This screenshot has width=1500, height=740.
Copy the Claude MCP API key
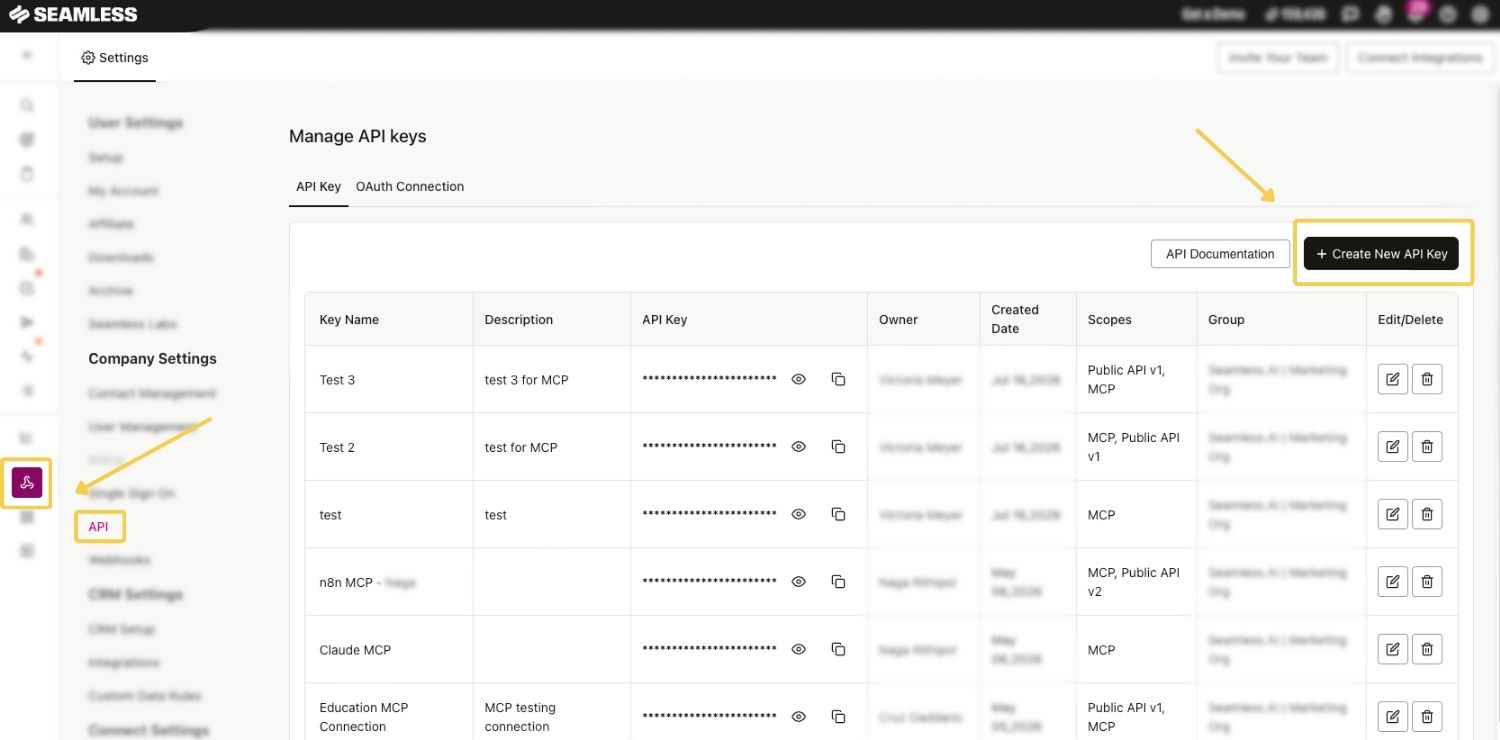[x=838, y=649]
